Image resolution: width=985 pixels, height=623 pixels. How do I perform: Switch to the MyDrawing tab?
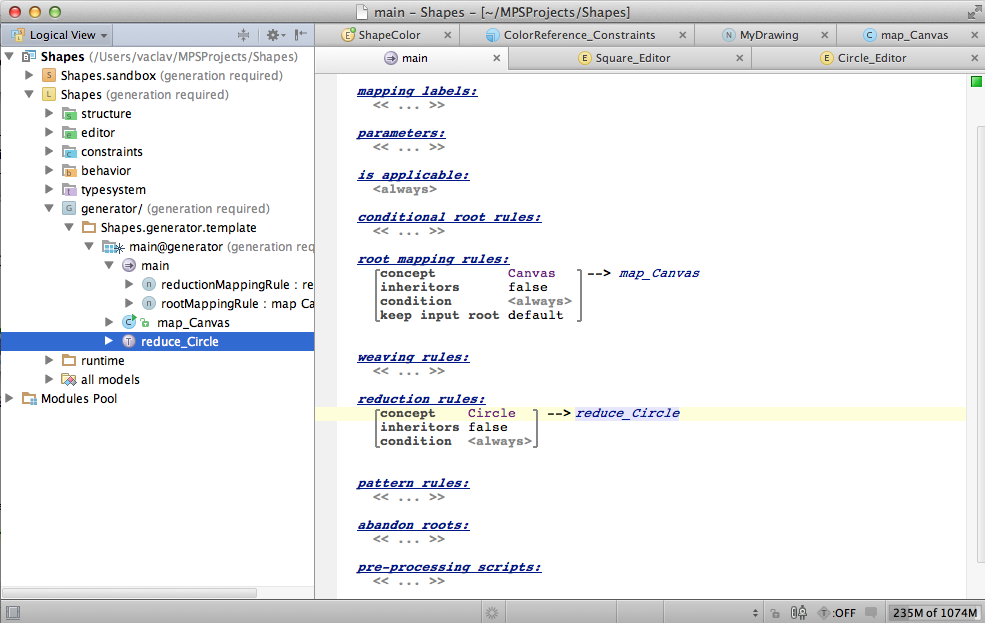coord(768,35)
